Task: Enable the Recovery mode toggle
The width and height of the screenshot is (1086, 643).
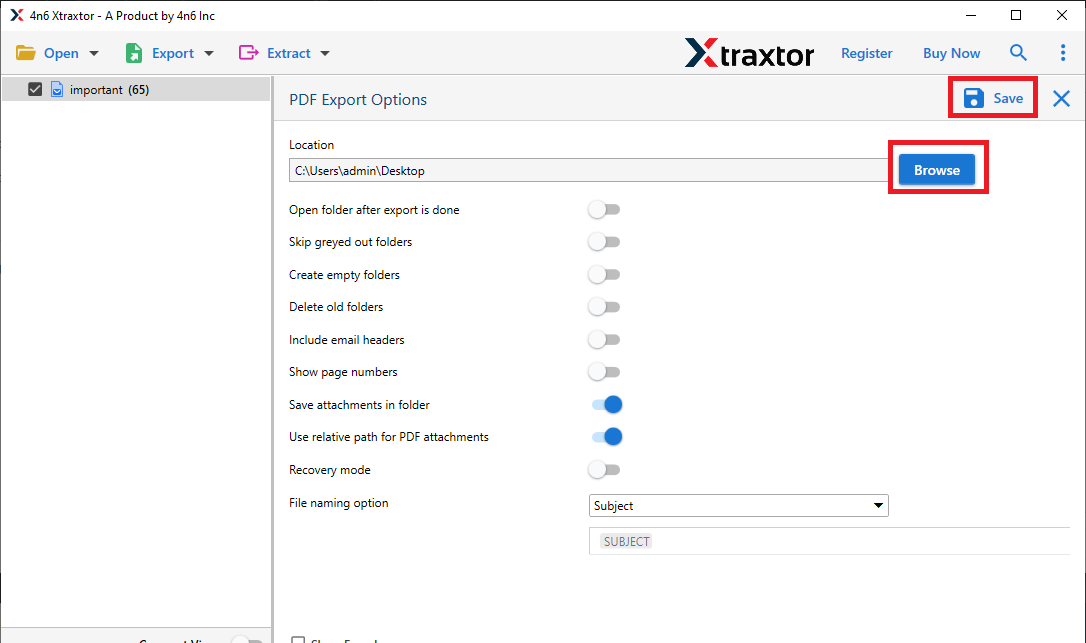Action: point(604,469)
